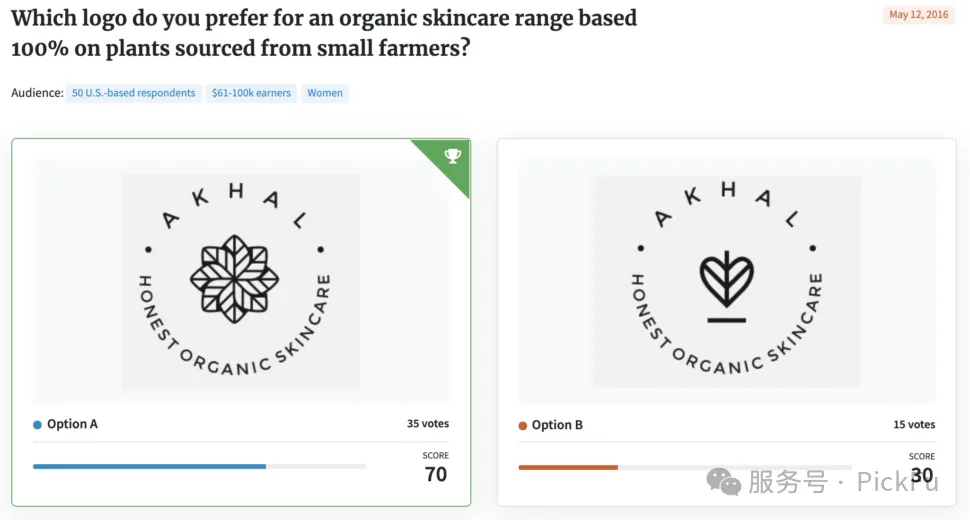Image resolution: width=970 pixels, height=520 pixels.
Task: Click the '35 votes' count
Action: pos(427,424)
